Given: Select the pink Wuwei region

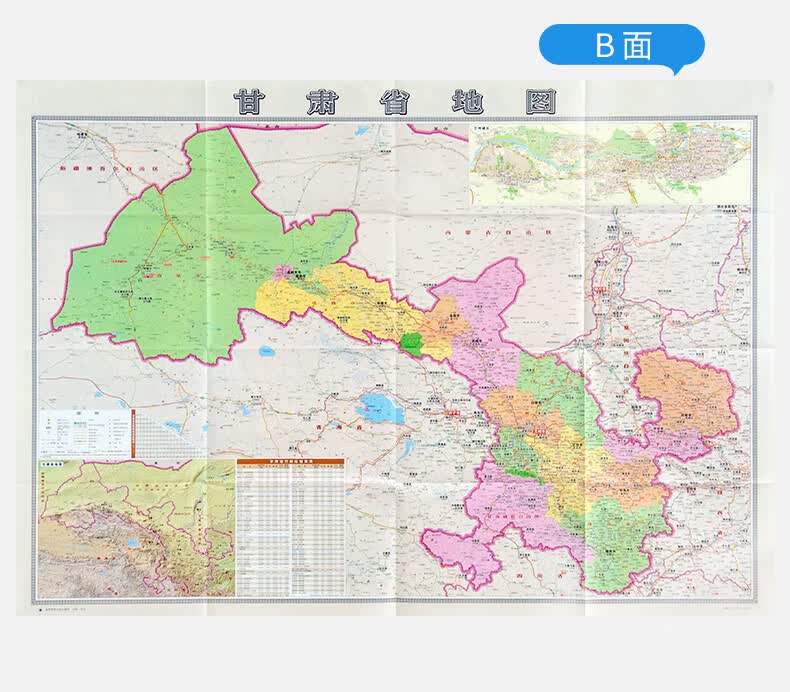Looking at the screenshot, I should pyautogui.click(x=484, y=323).
